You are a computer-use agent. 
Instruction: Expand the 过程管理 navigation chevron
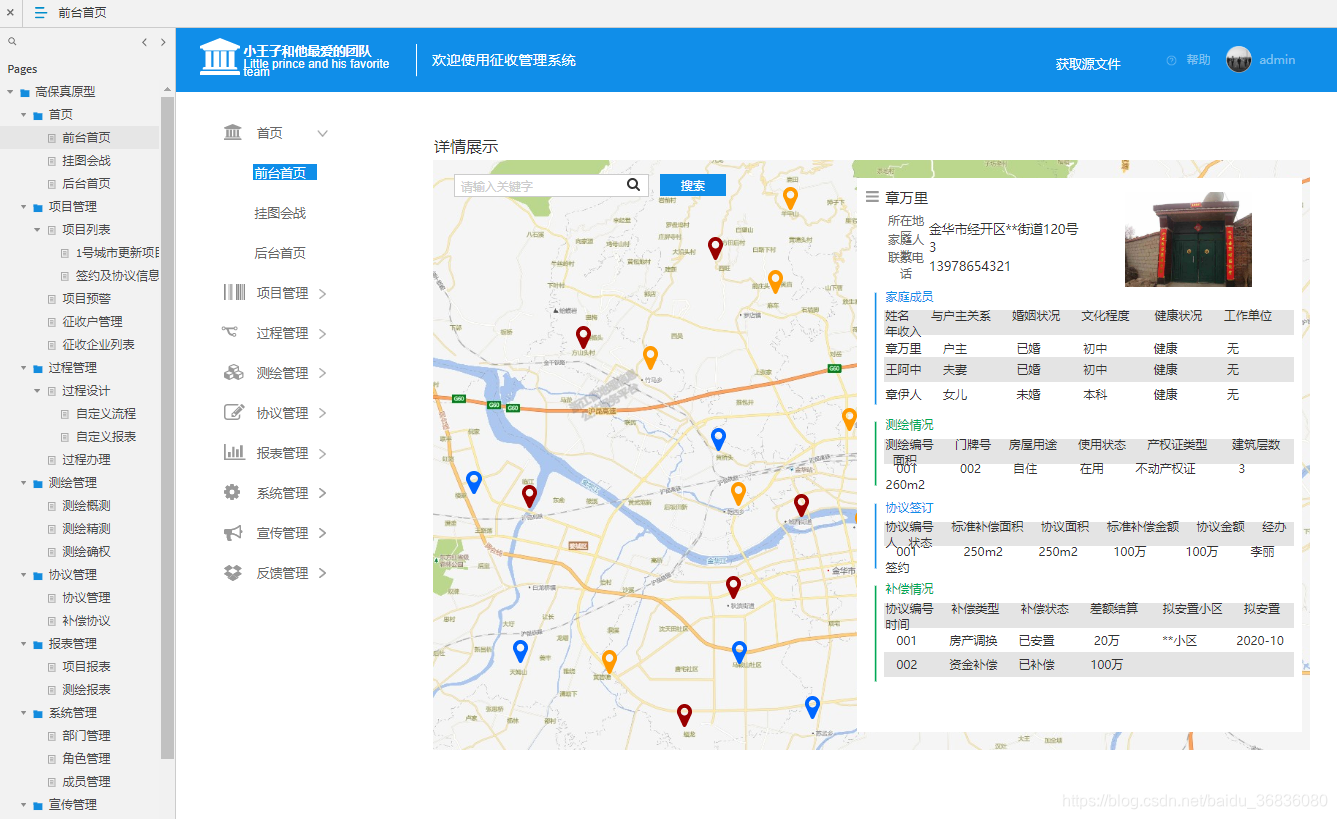coord(322,333)
